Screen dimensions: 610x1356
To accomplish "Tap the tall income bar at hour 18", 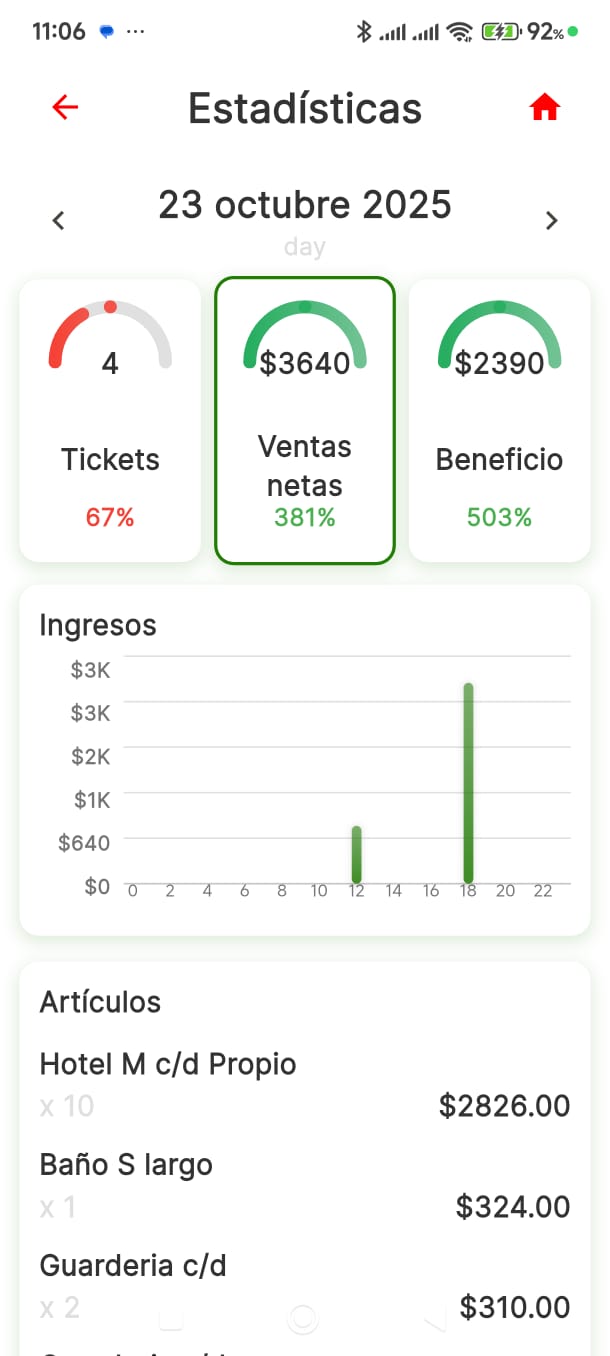I will tap(468, 782).
